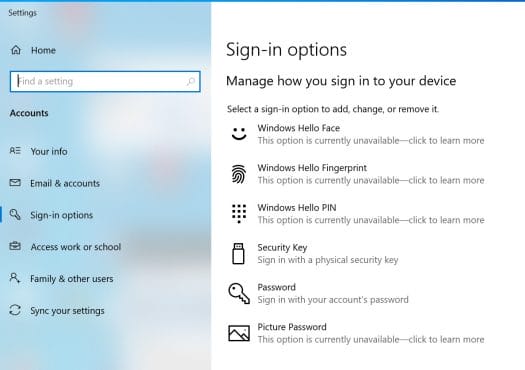Click the Family & other users person icon
The image size is (525, 370).
pos(15,278)
